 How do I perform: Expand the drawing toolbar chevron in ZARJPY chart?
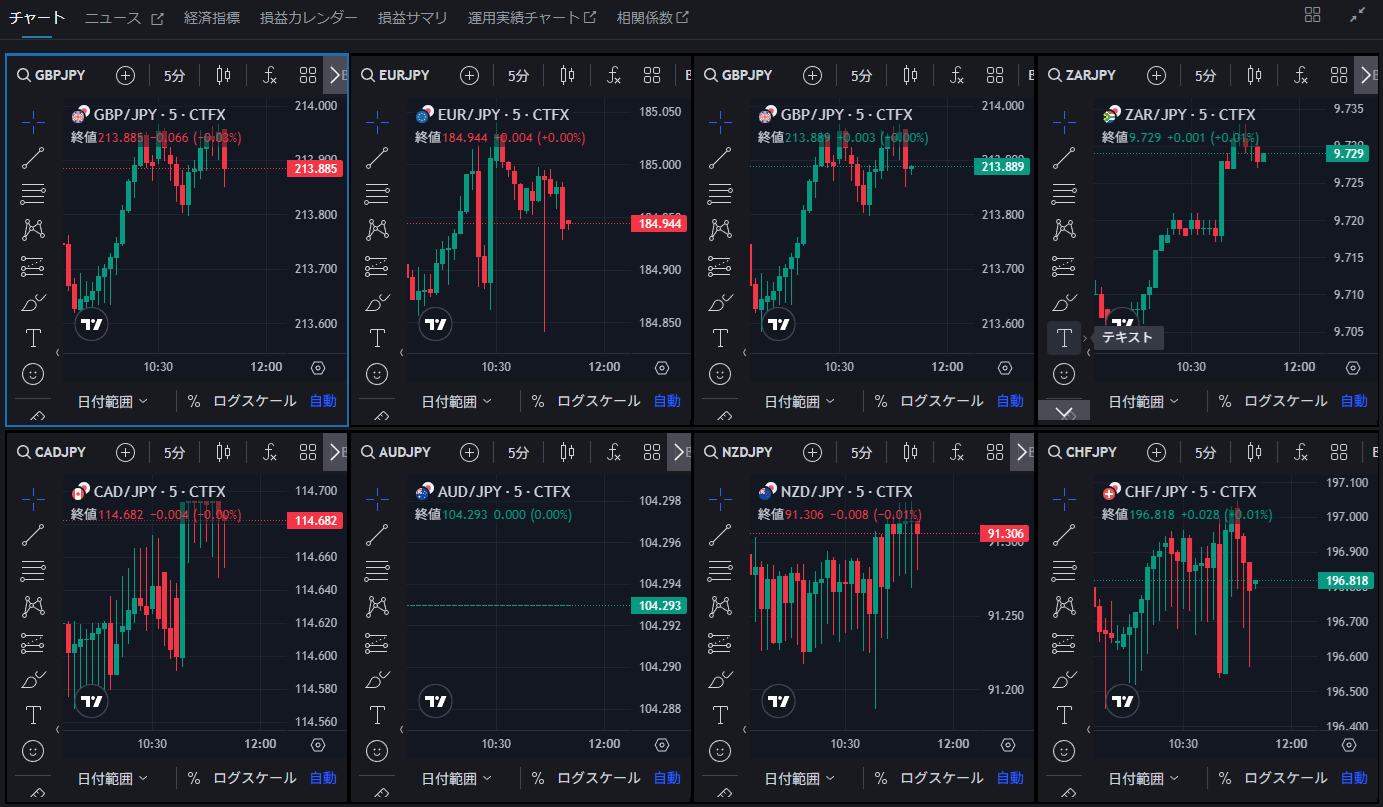[1064, 411]
